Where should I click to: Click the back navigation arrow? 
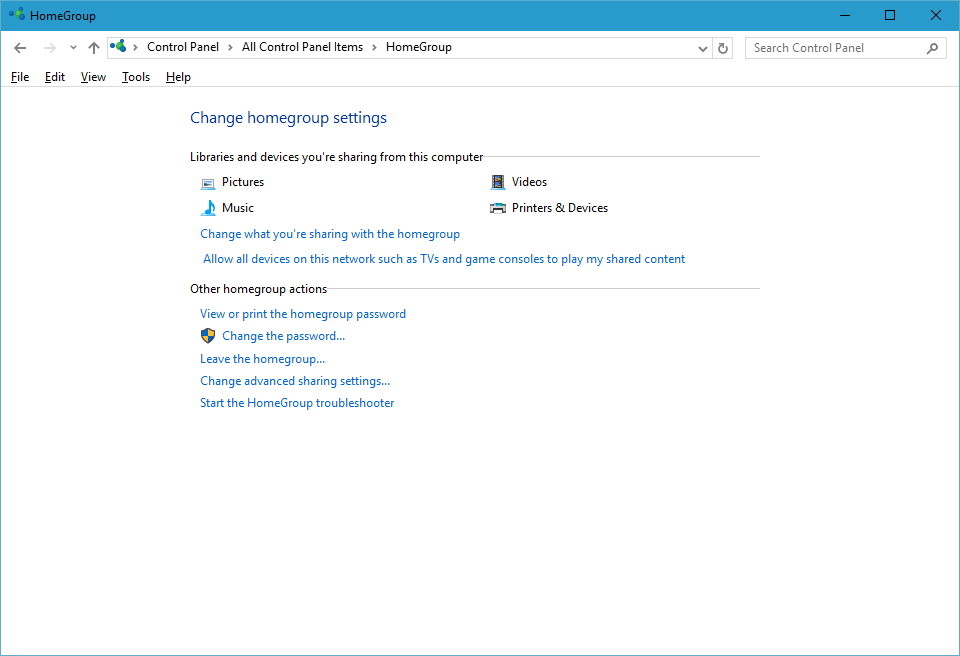[x=20, y=47]
